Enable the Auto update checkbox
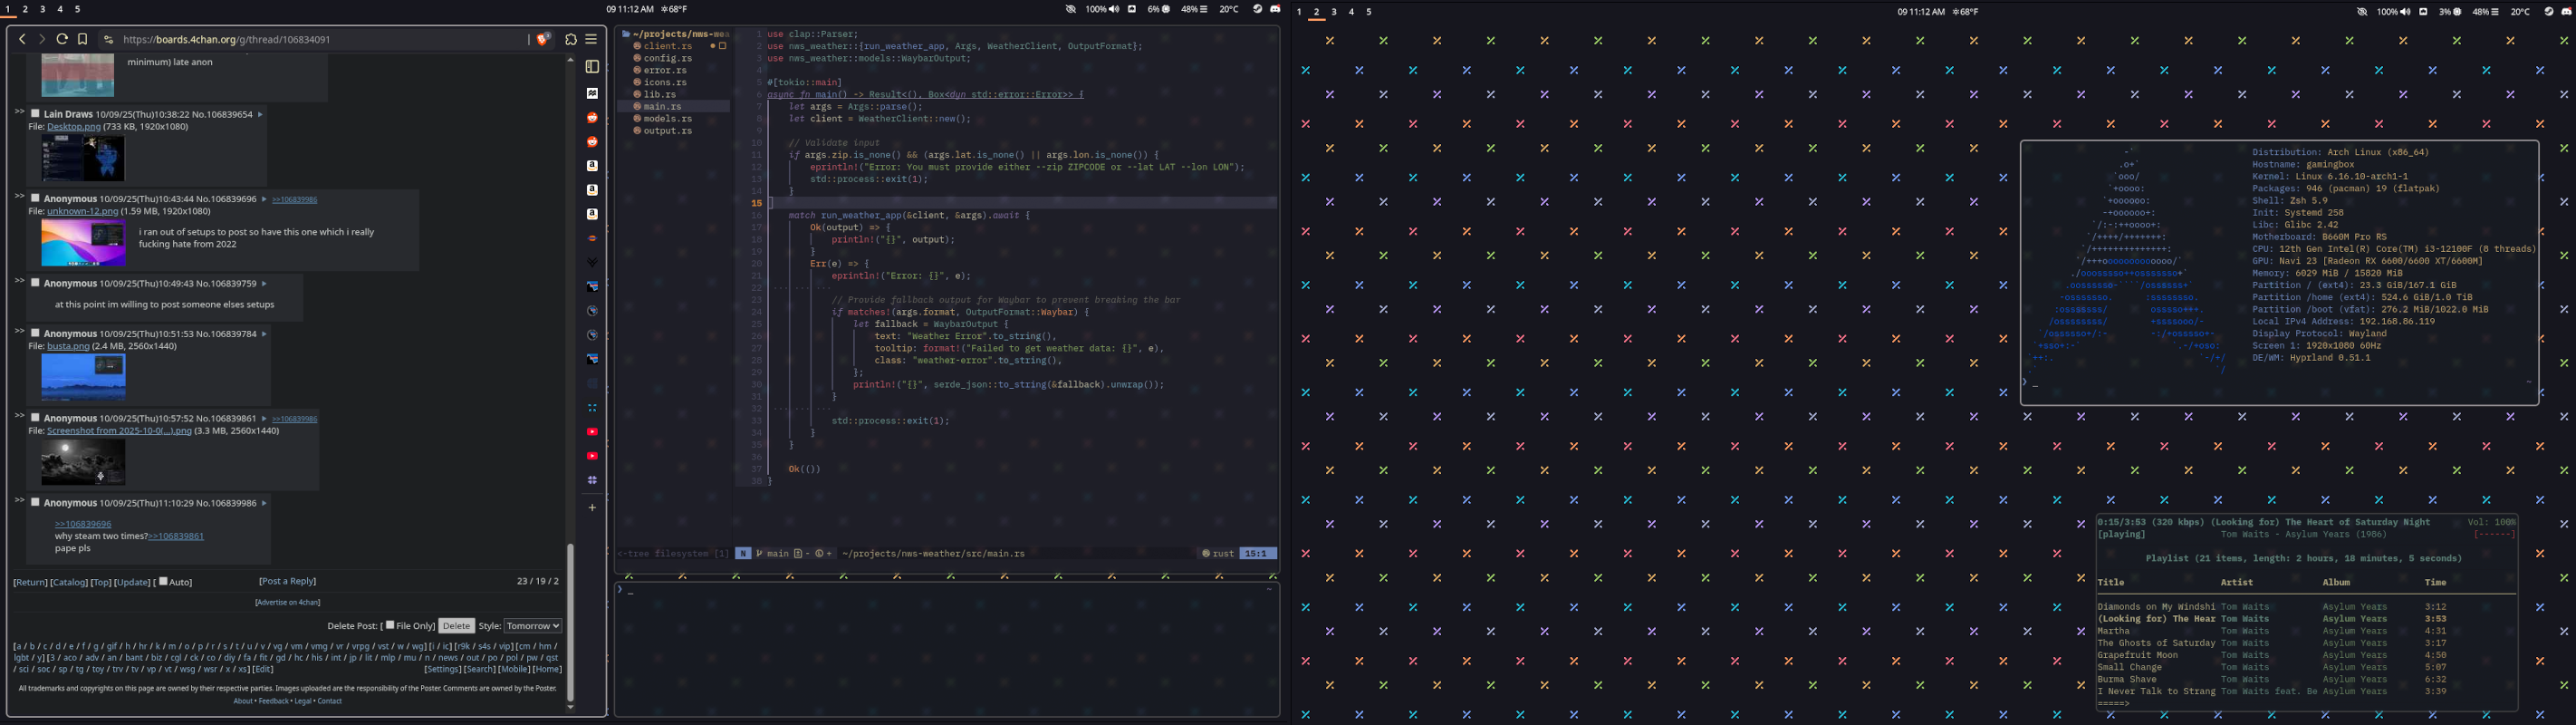Image resolution: width=2576 pixels, height=725 pixels. [163, 581]
